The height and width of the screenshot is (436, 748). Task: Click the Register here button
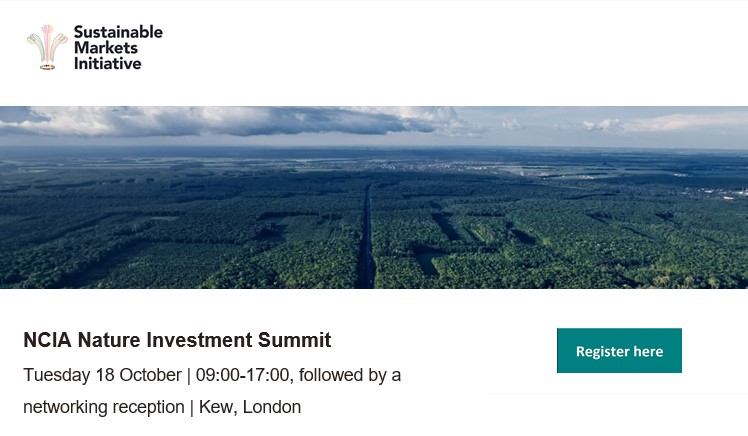619,351
